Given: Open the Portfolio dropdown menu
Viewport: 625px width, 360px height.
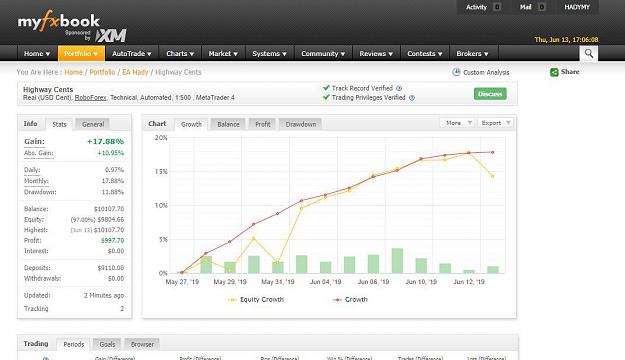Looking at the screenshot, I should 81,53.
